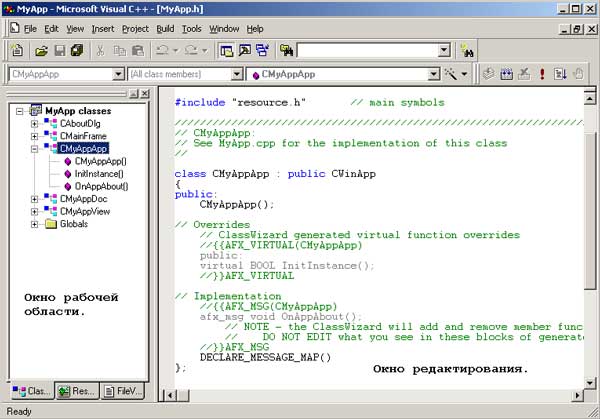Click the workspace panel docking toggle button
The width and height of the screenshot is (600, 419).
coord(134,94)
